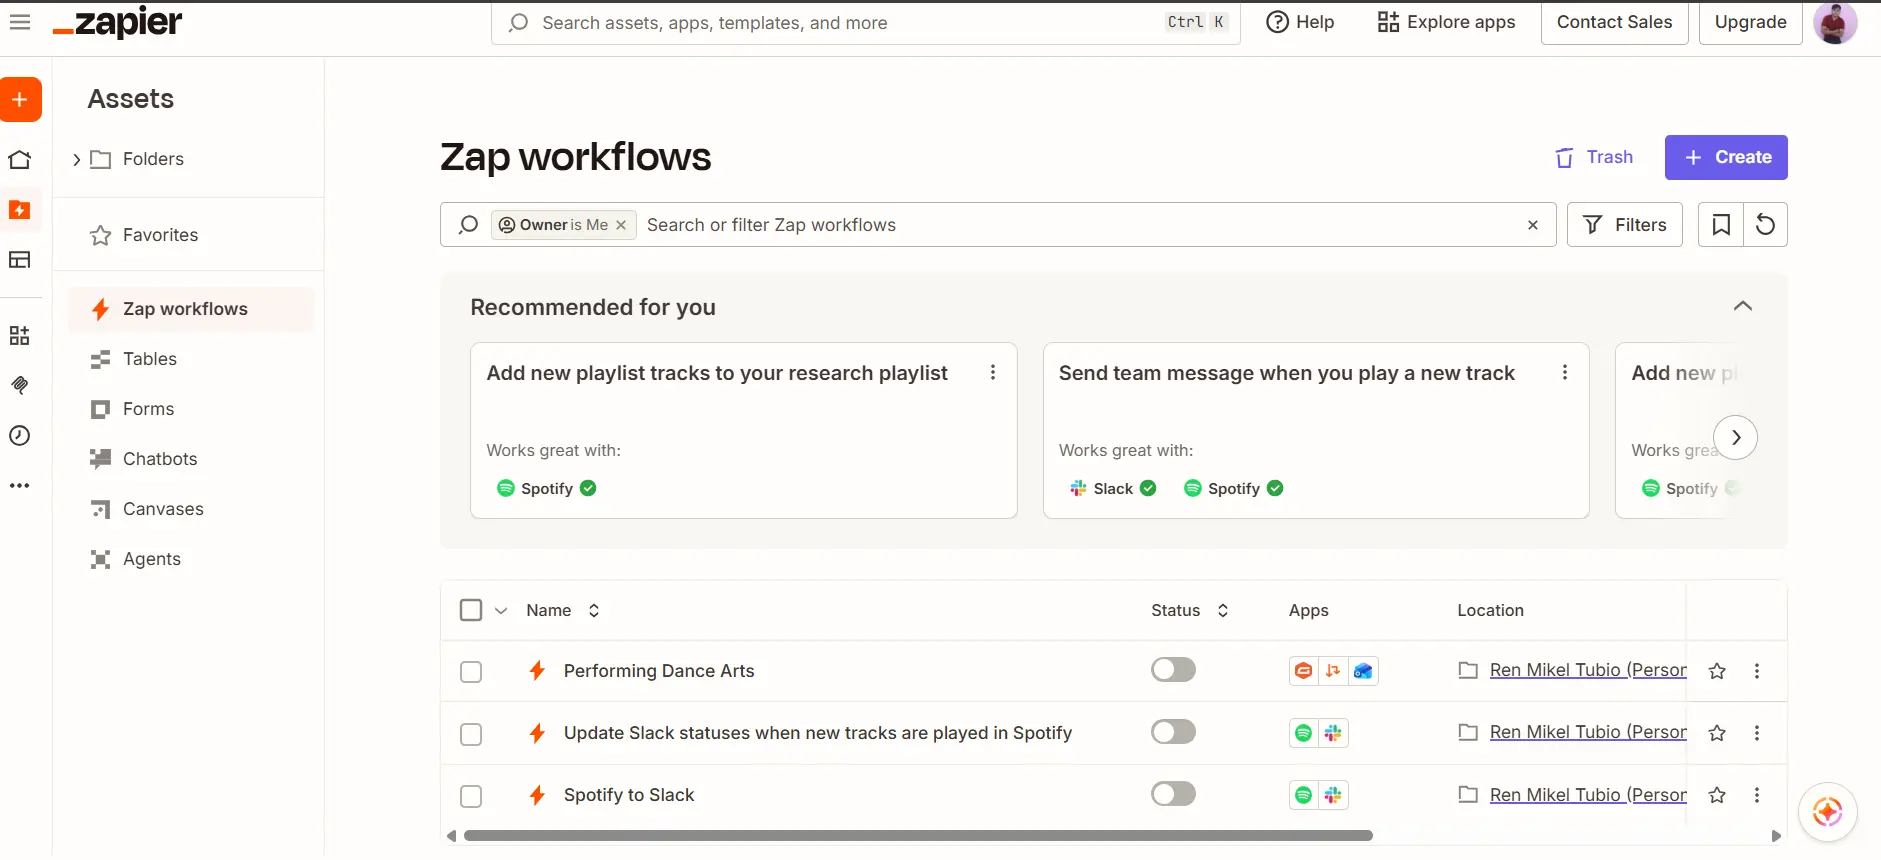Viewport: 1881px width, 860px height.
Task: Open the Filters panel
Action: (x=1625, y=225)
